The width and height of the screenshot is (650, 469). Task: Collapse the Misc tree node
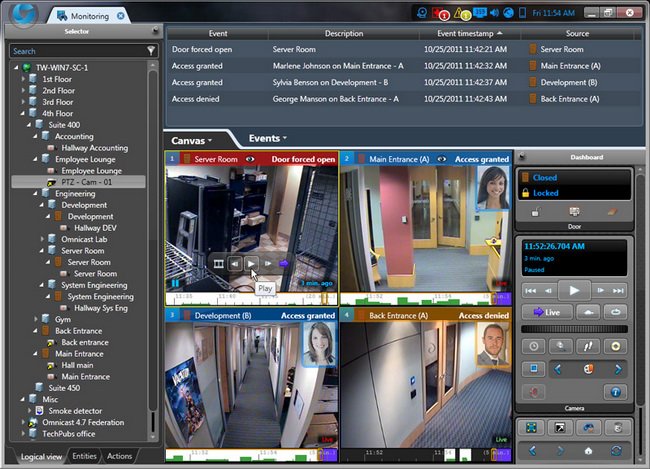click(x=22, y=399)
